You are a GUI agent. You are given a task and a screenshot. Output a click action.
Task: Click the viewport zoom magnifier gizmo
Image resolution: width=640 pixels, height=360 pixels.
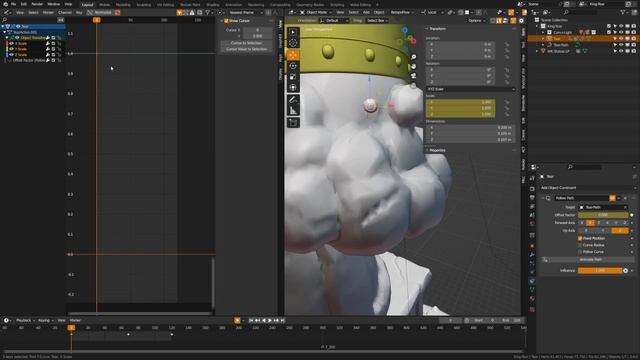point(413,57)
